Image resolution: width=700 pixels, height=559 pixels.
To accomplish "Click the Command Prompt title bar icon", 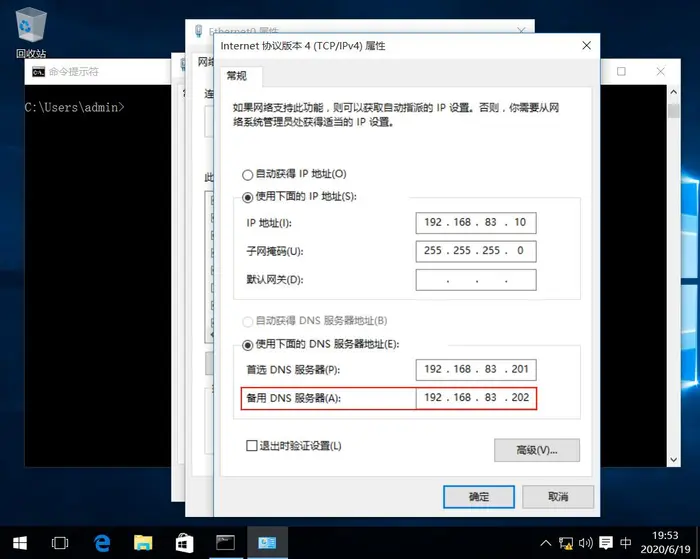I will [x=38, y=71].
